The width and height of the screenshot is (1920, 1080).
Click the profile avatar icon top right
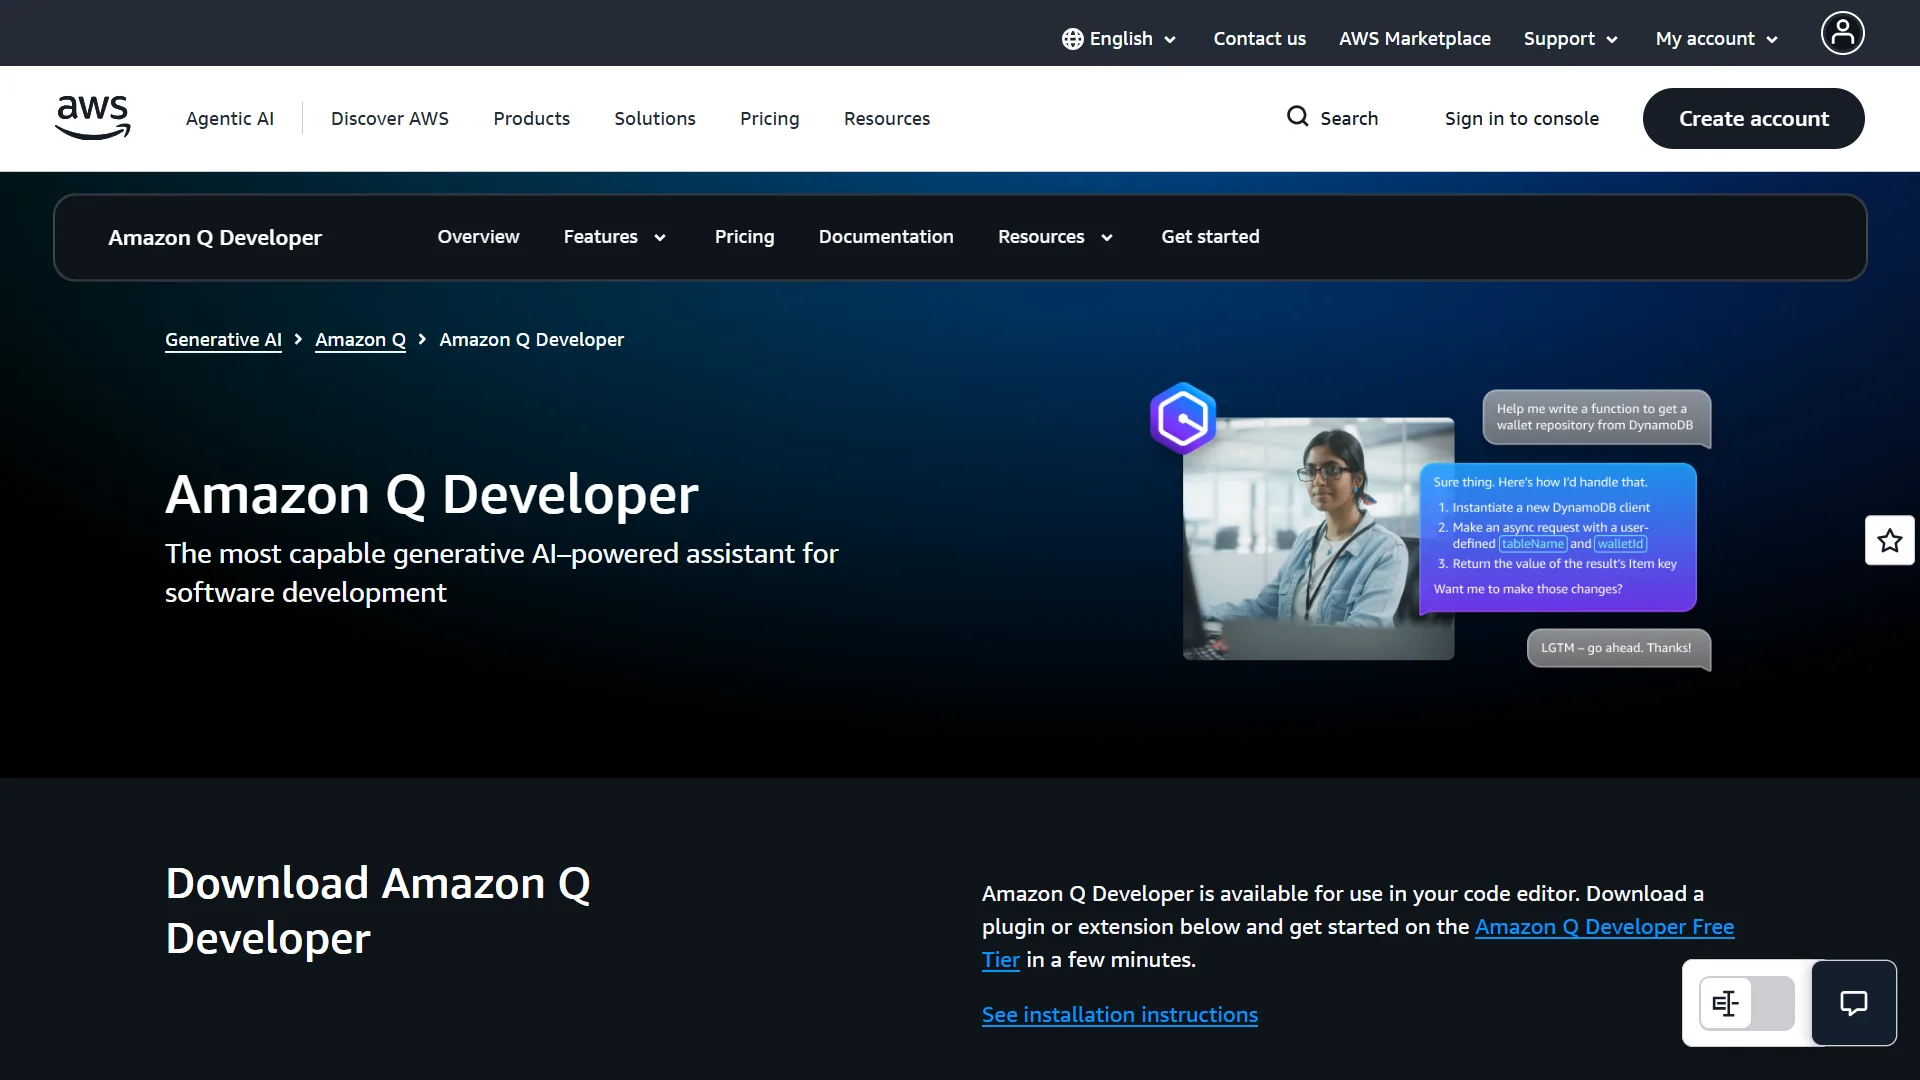click(x=1841, y=33)
